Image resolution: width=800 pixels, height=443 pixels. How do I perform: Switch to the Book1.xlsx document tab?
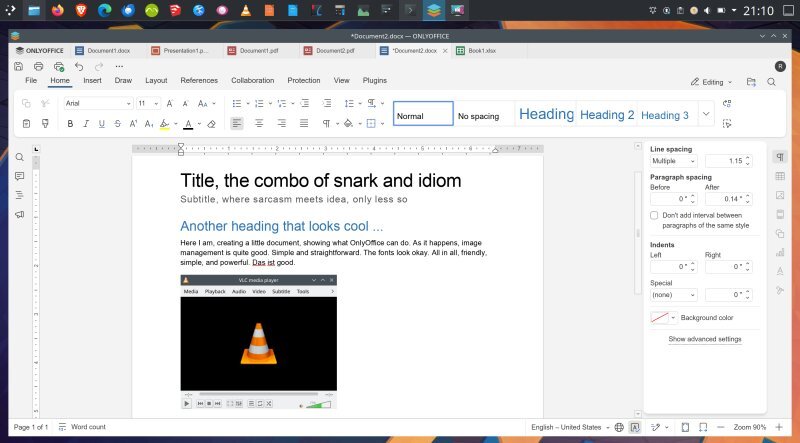click(482, 51)
